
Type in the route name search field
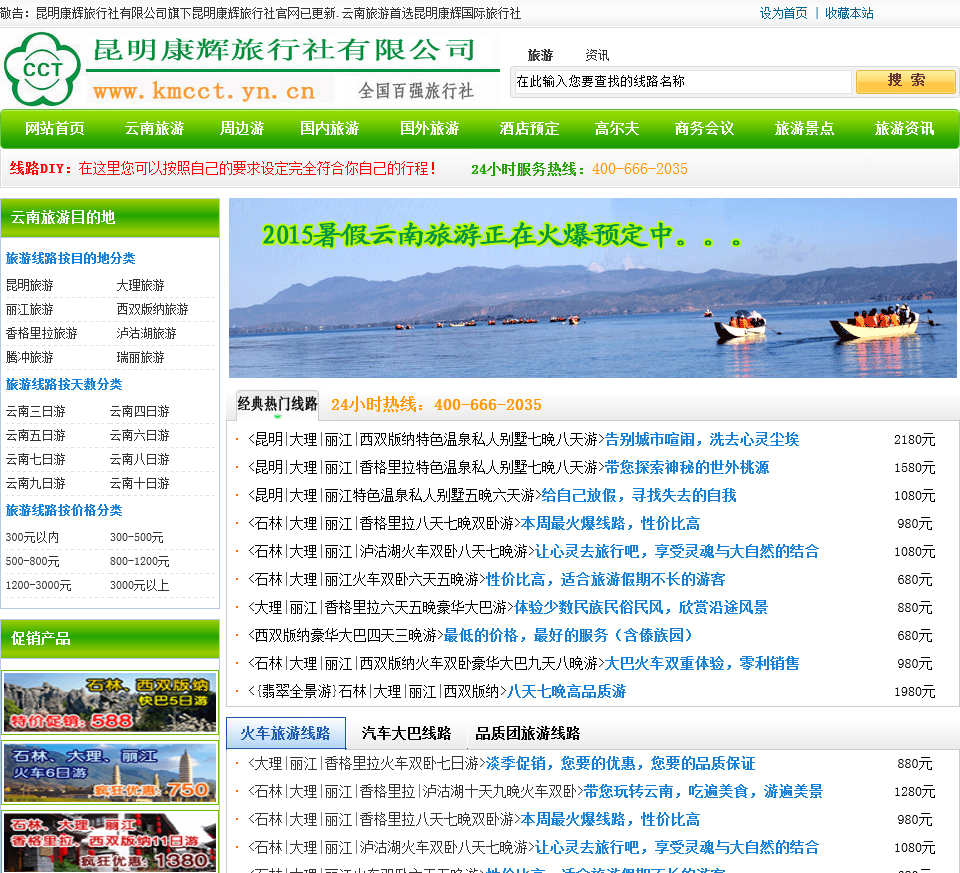pyautogui.click(x=681, y=82)
